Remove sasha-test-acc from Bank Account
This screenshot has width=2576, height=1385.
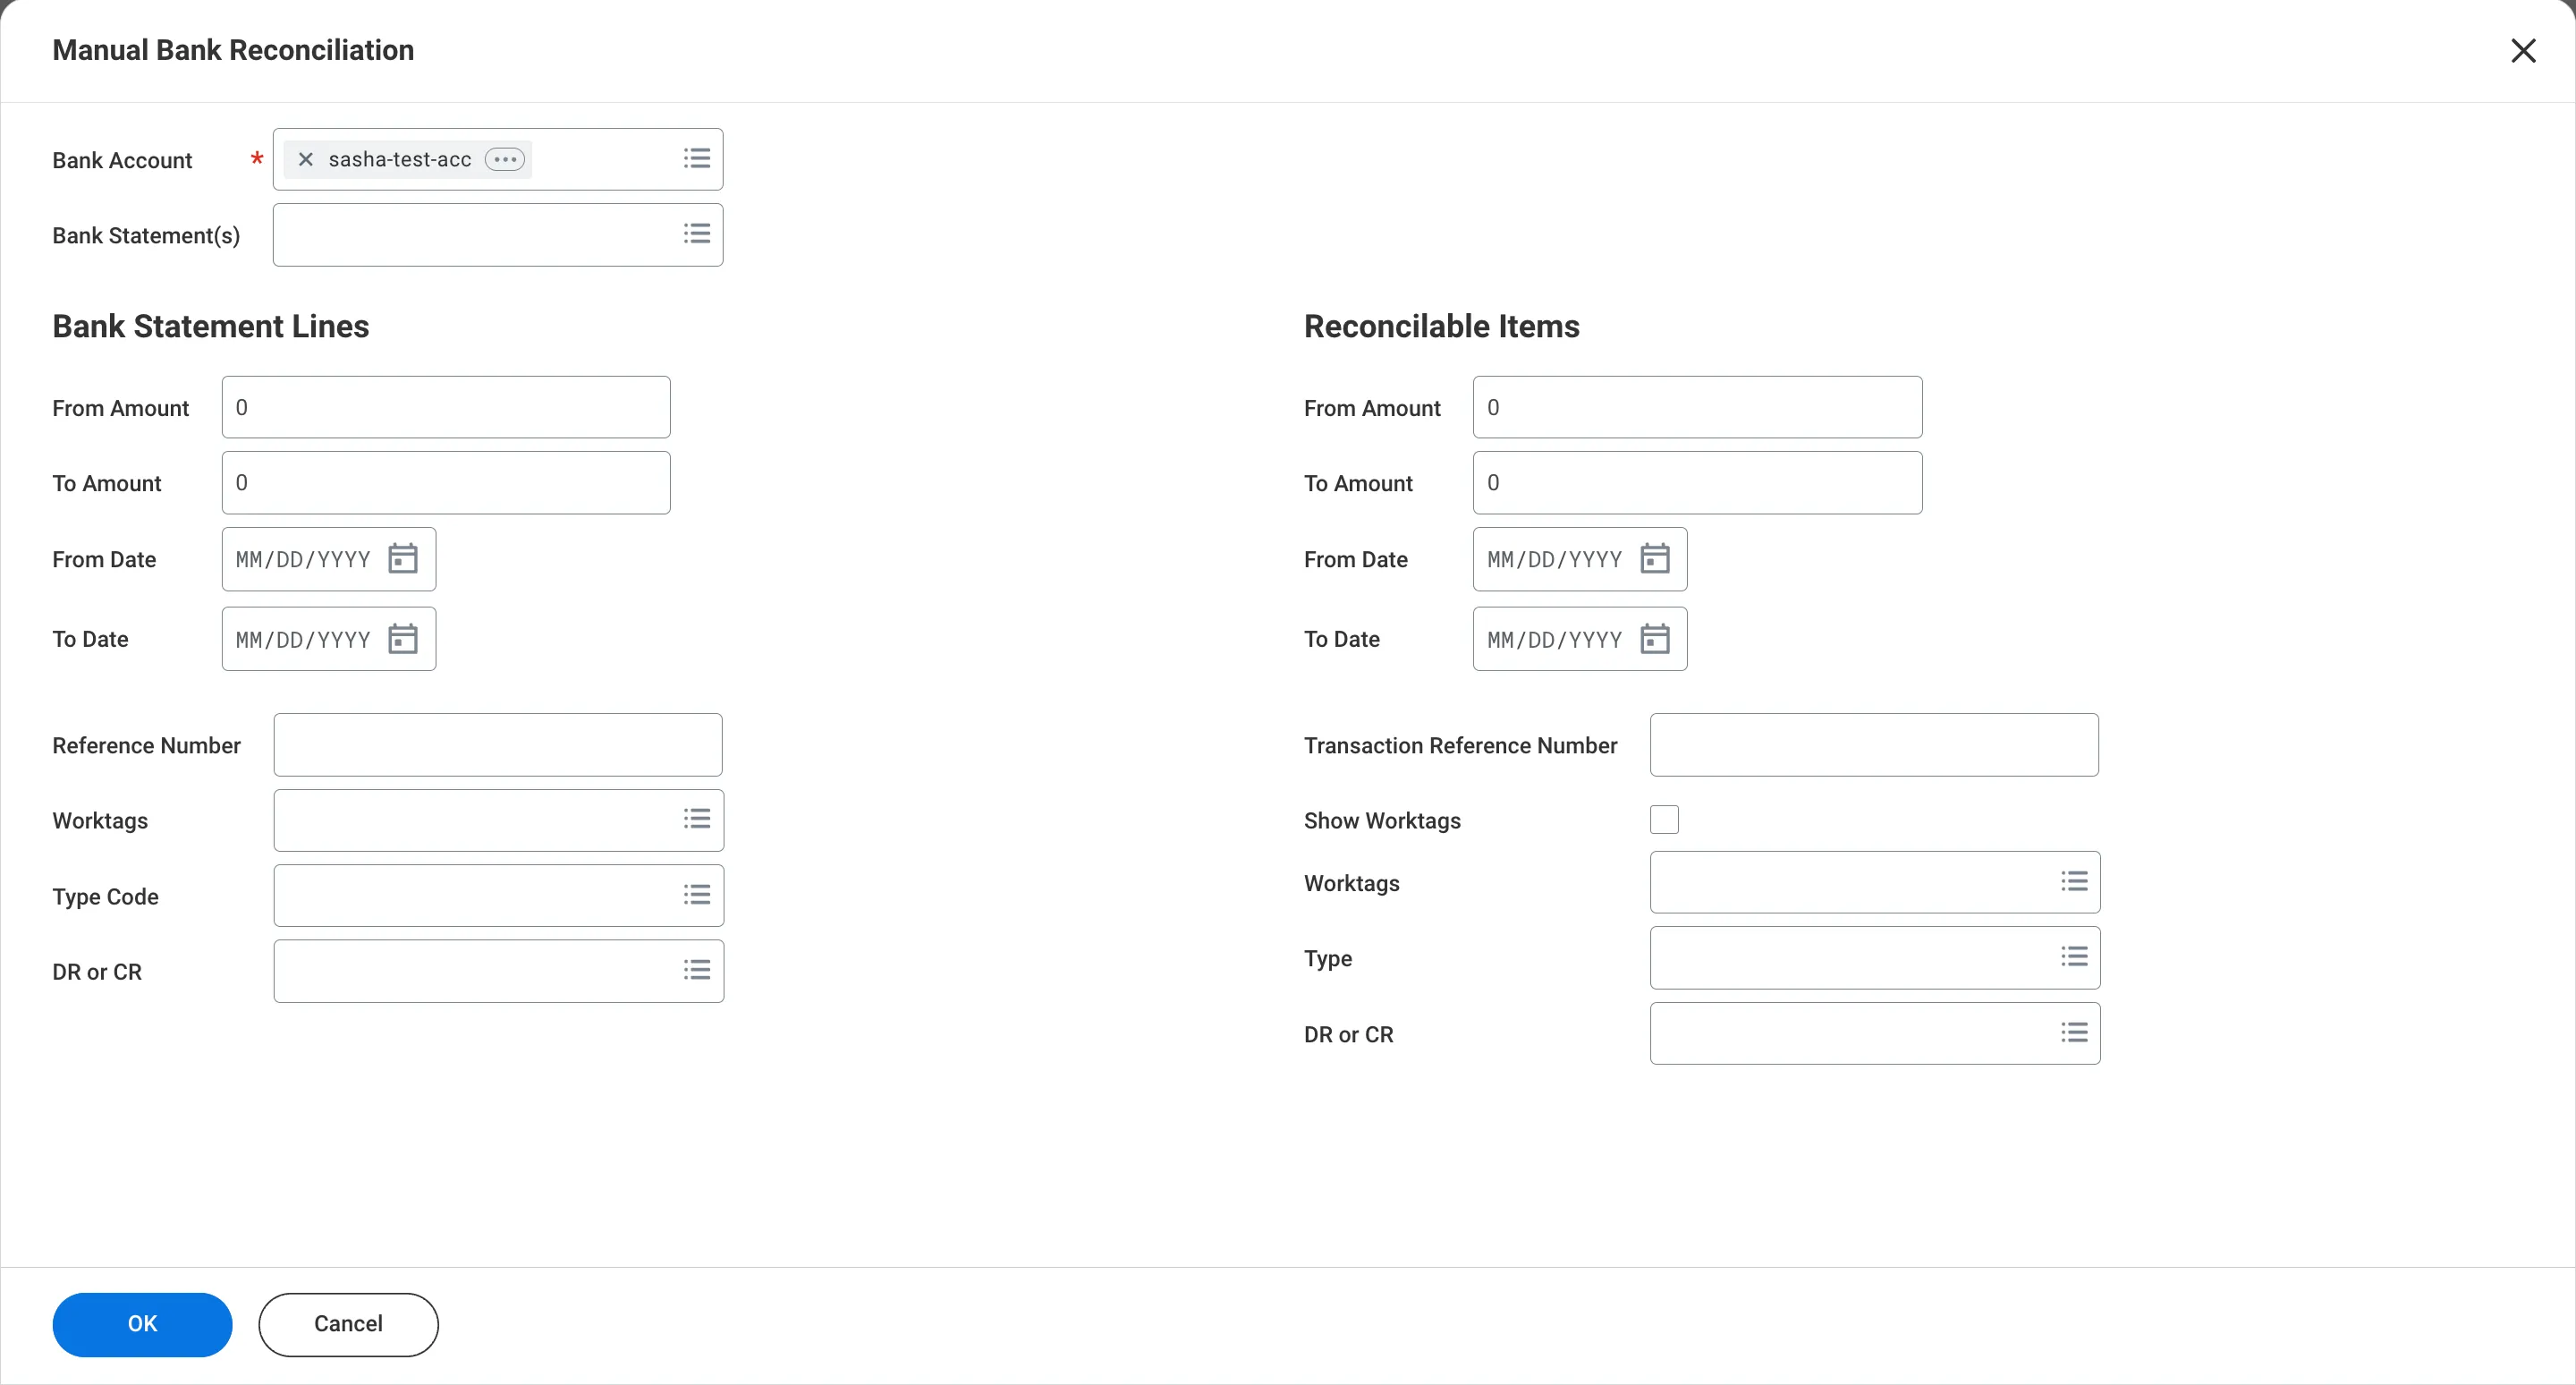306,160
